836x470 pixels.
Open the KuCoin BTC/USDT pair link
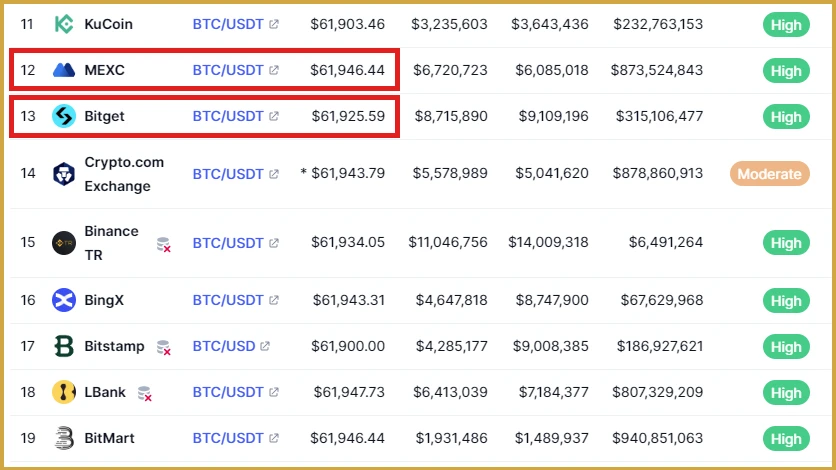coord(228,24)
